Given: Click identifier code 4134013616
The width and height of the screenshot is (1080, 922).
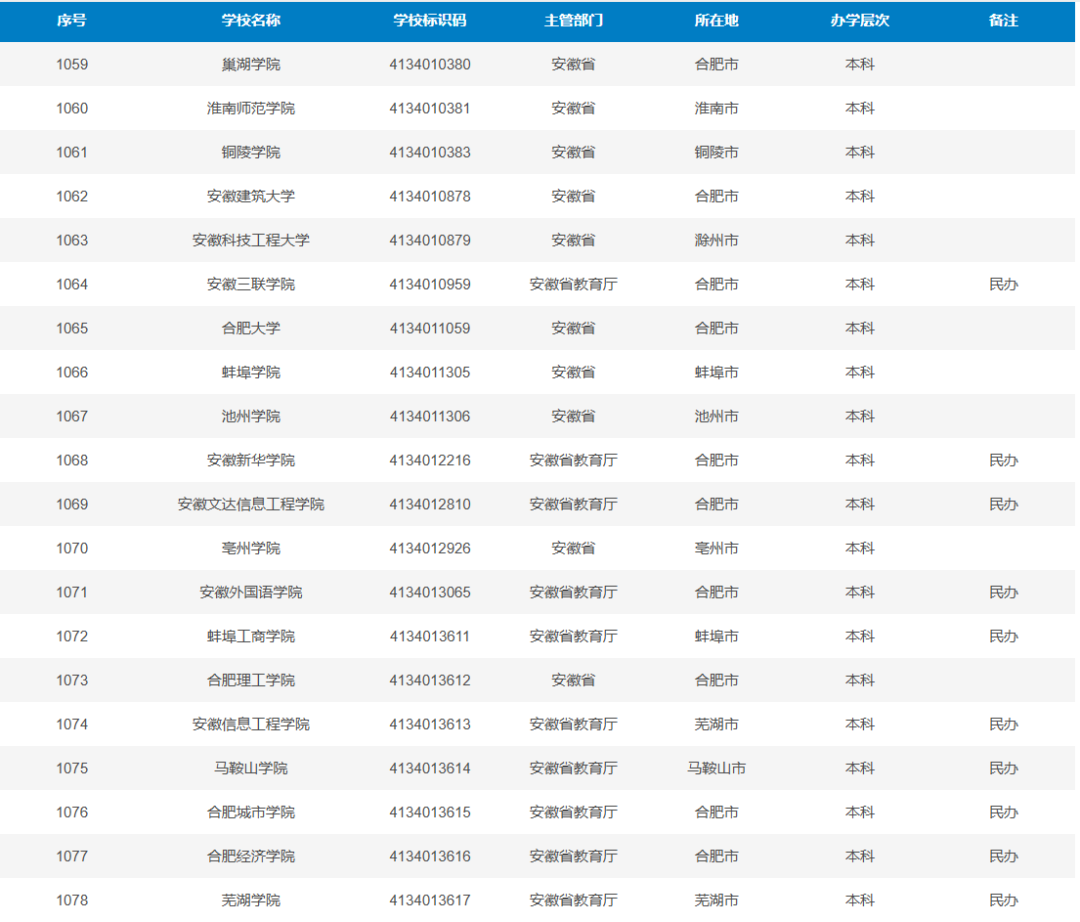Looking at the screenshot, I should pos(430,857).
